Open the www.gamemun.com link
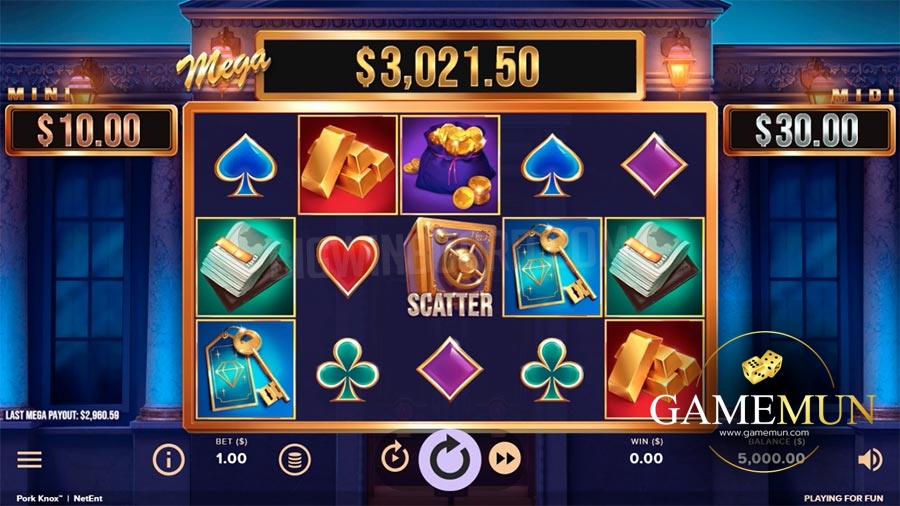This screenshot has height=506, width=900. click(764, 433)
